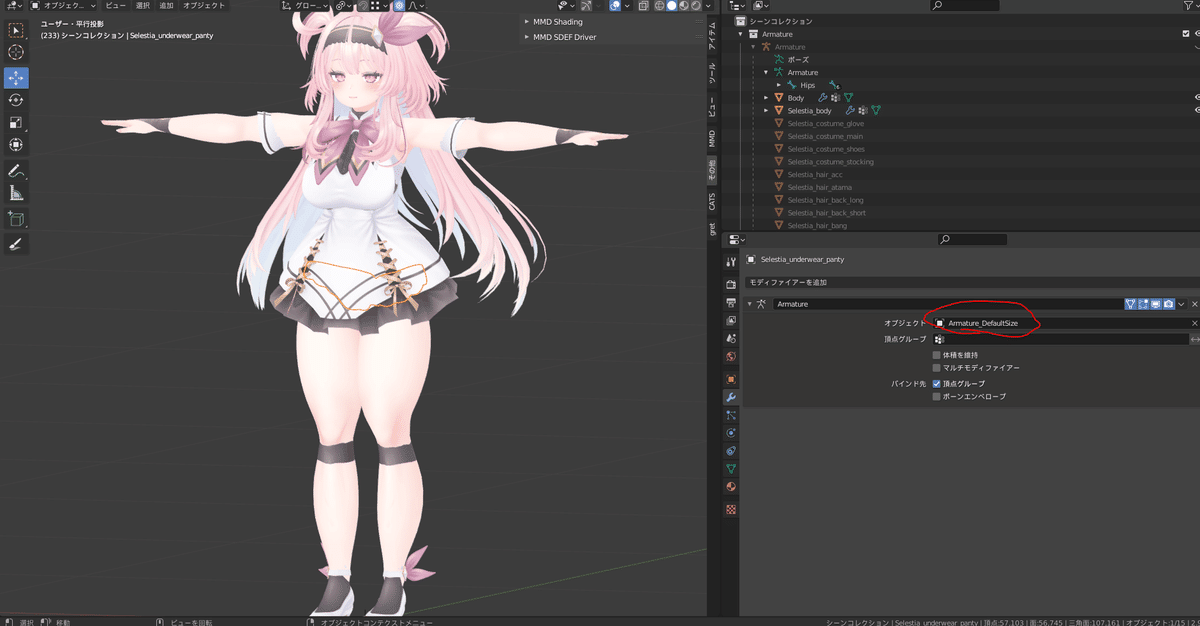This screenshot has height=626, width=1200.
Task: Select the Cursor tool
Action: [x=17, y=52]
